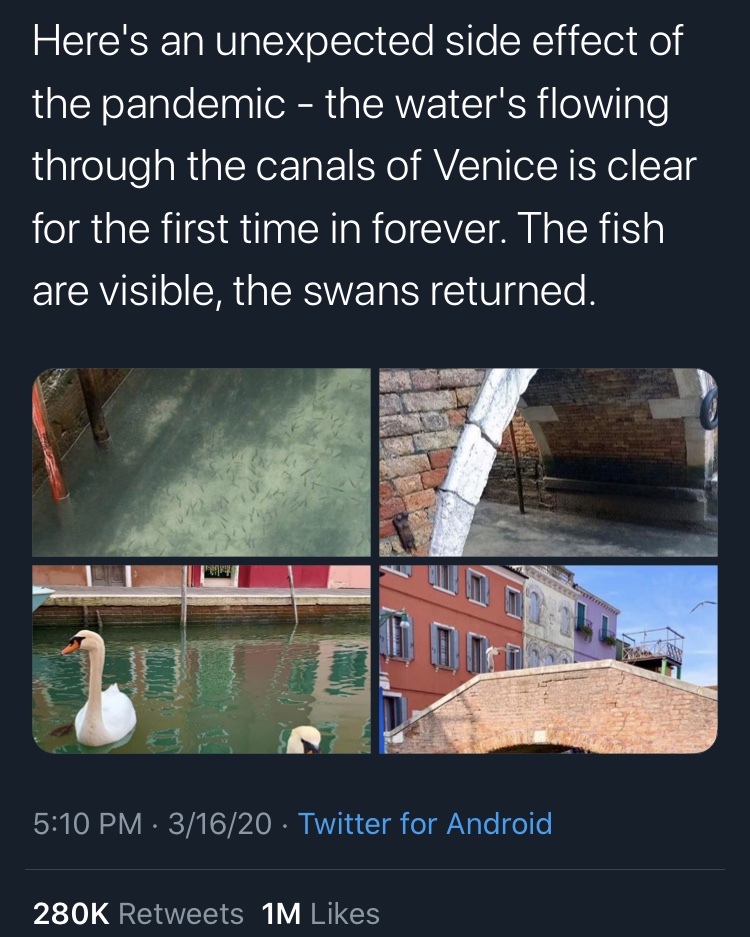Viewport: 750px width, 937px height.
Task: Open the fish in clear water photo
Action: [201, 462]
